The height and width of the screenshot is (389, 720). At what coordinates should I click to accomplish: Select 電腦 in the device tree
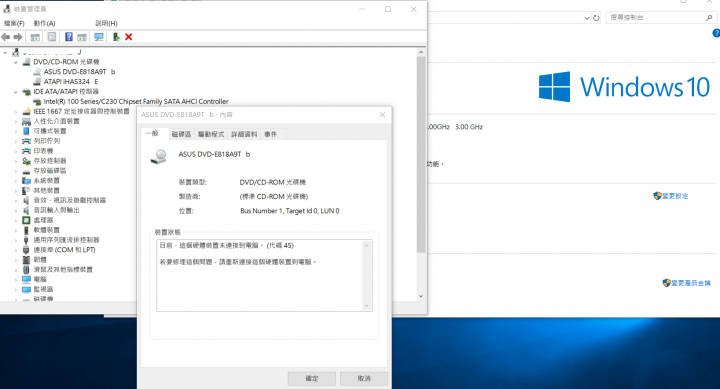click(x=40, y=279)
